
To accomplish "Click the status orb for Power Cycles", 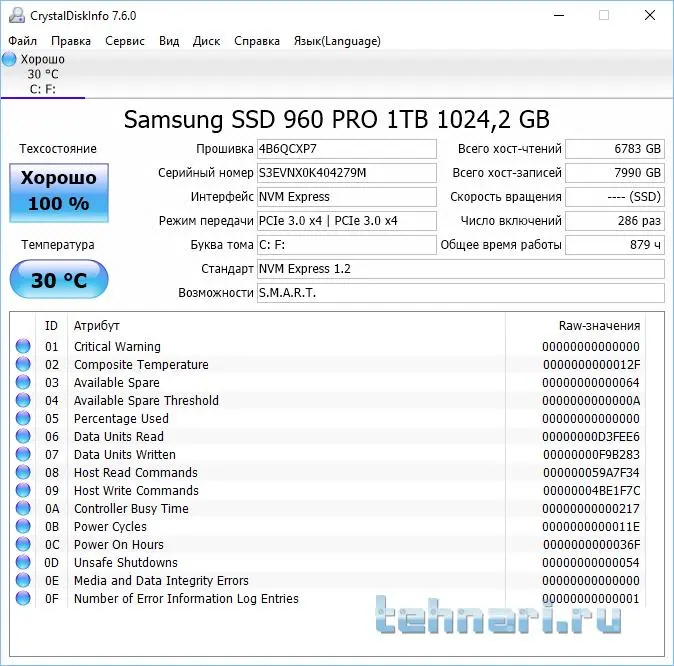I will pyautogui.click(x=23, y=526).
